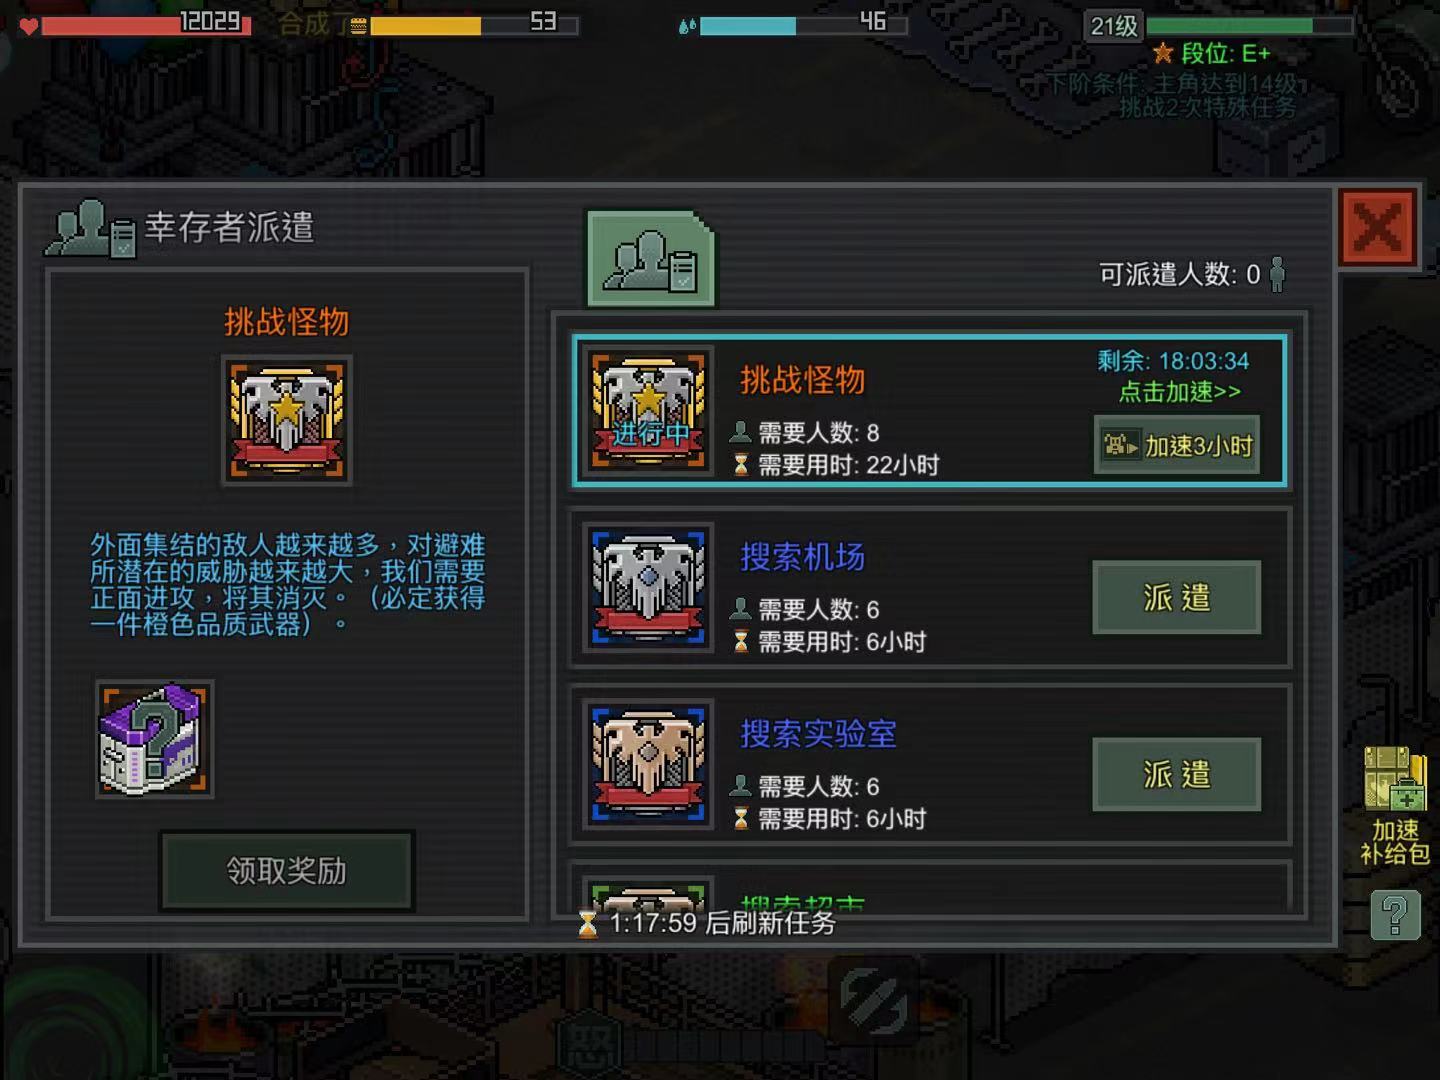Click the red X close button
This screenshot has height=1080, width=1440.
(1378, 228)
